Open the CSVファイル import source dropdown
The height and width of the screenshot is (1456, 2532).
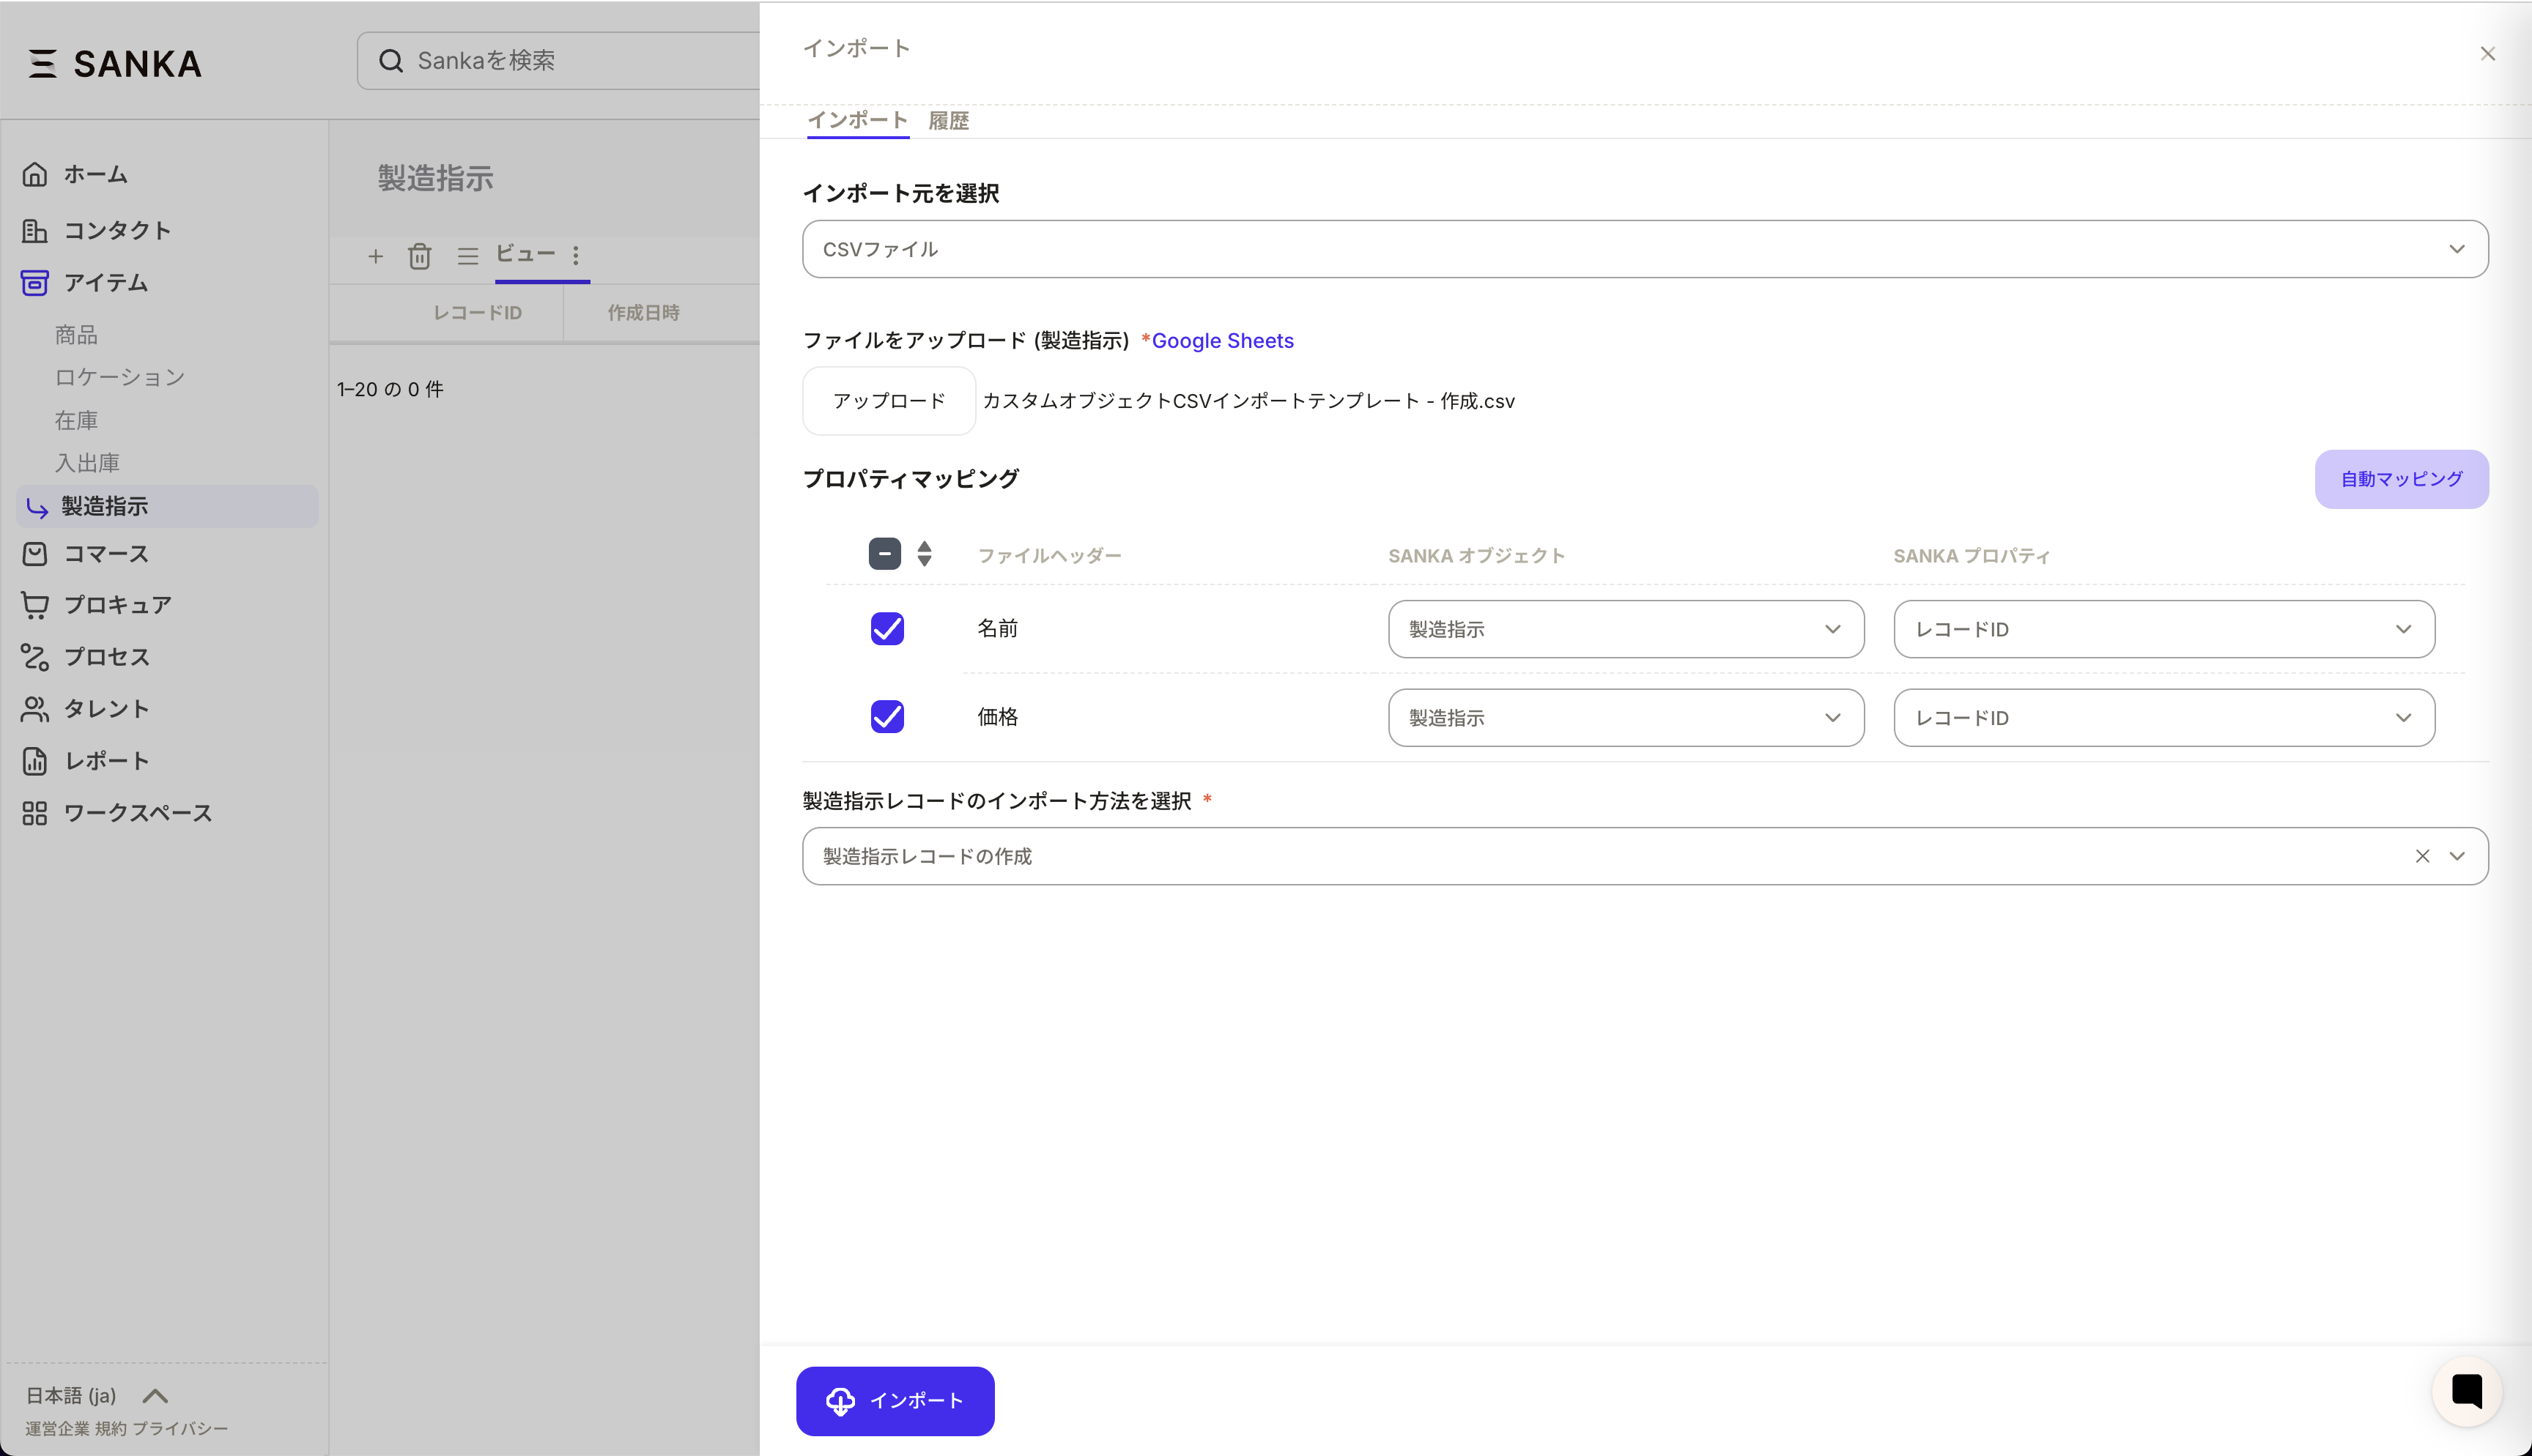[1644, 249]
